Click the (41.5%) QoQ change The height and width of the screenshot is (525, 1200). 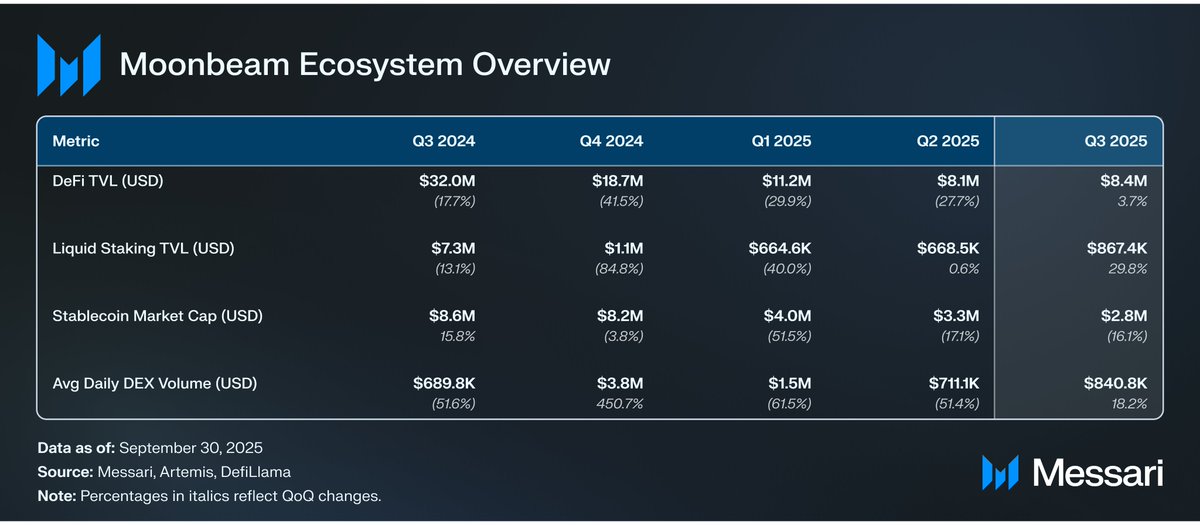pos(619,202)
